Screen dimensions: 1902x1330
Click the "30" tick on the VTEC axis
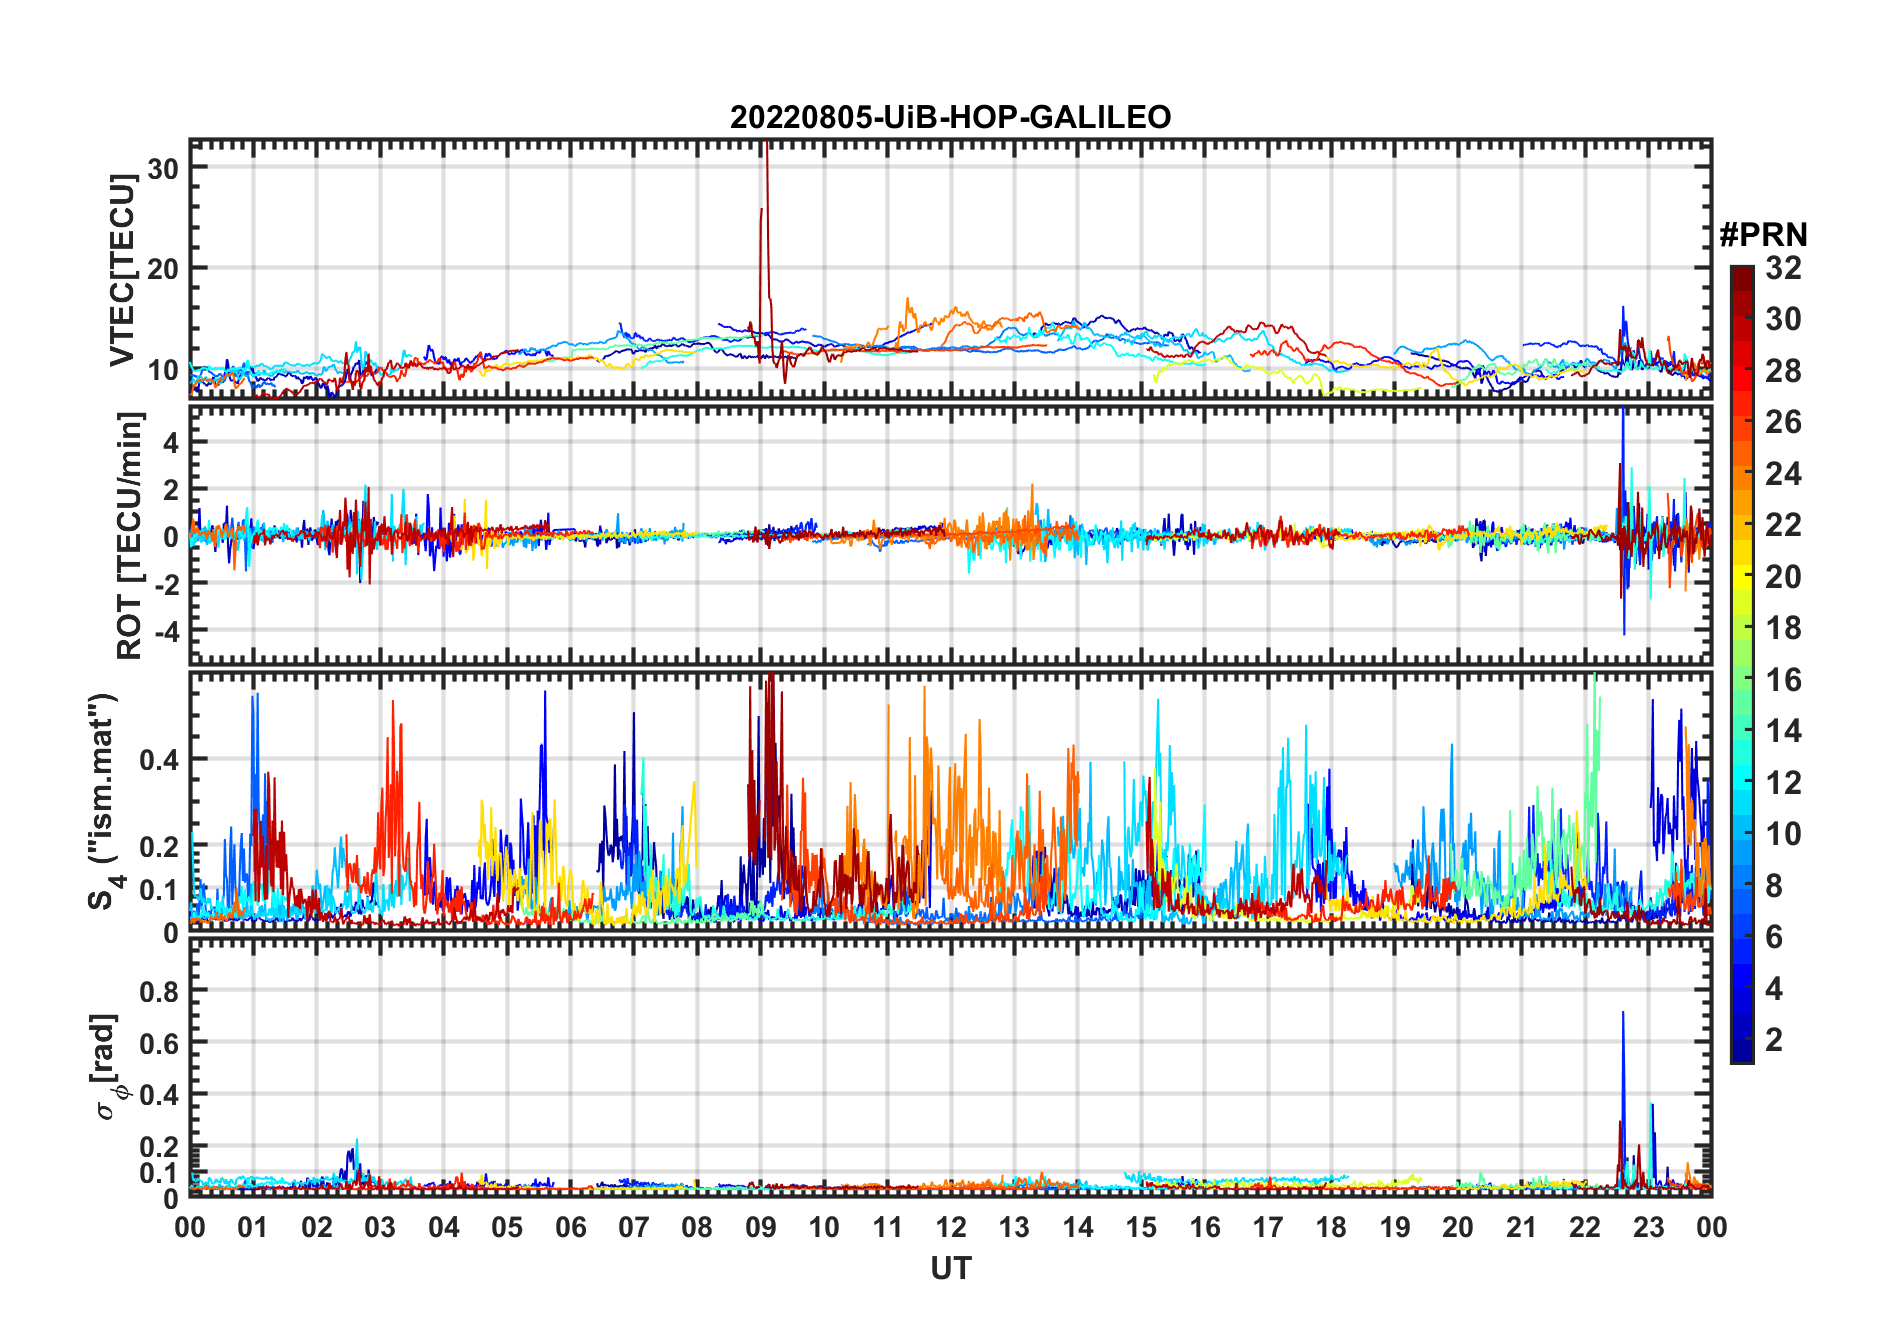point(162,168)
